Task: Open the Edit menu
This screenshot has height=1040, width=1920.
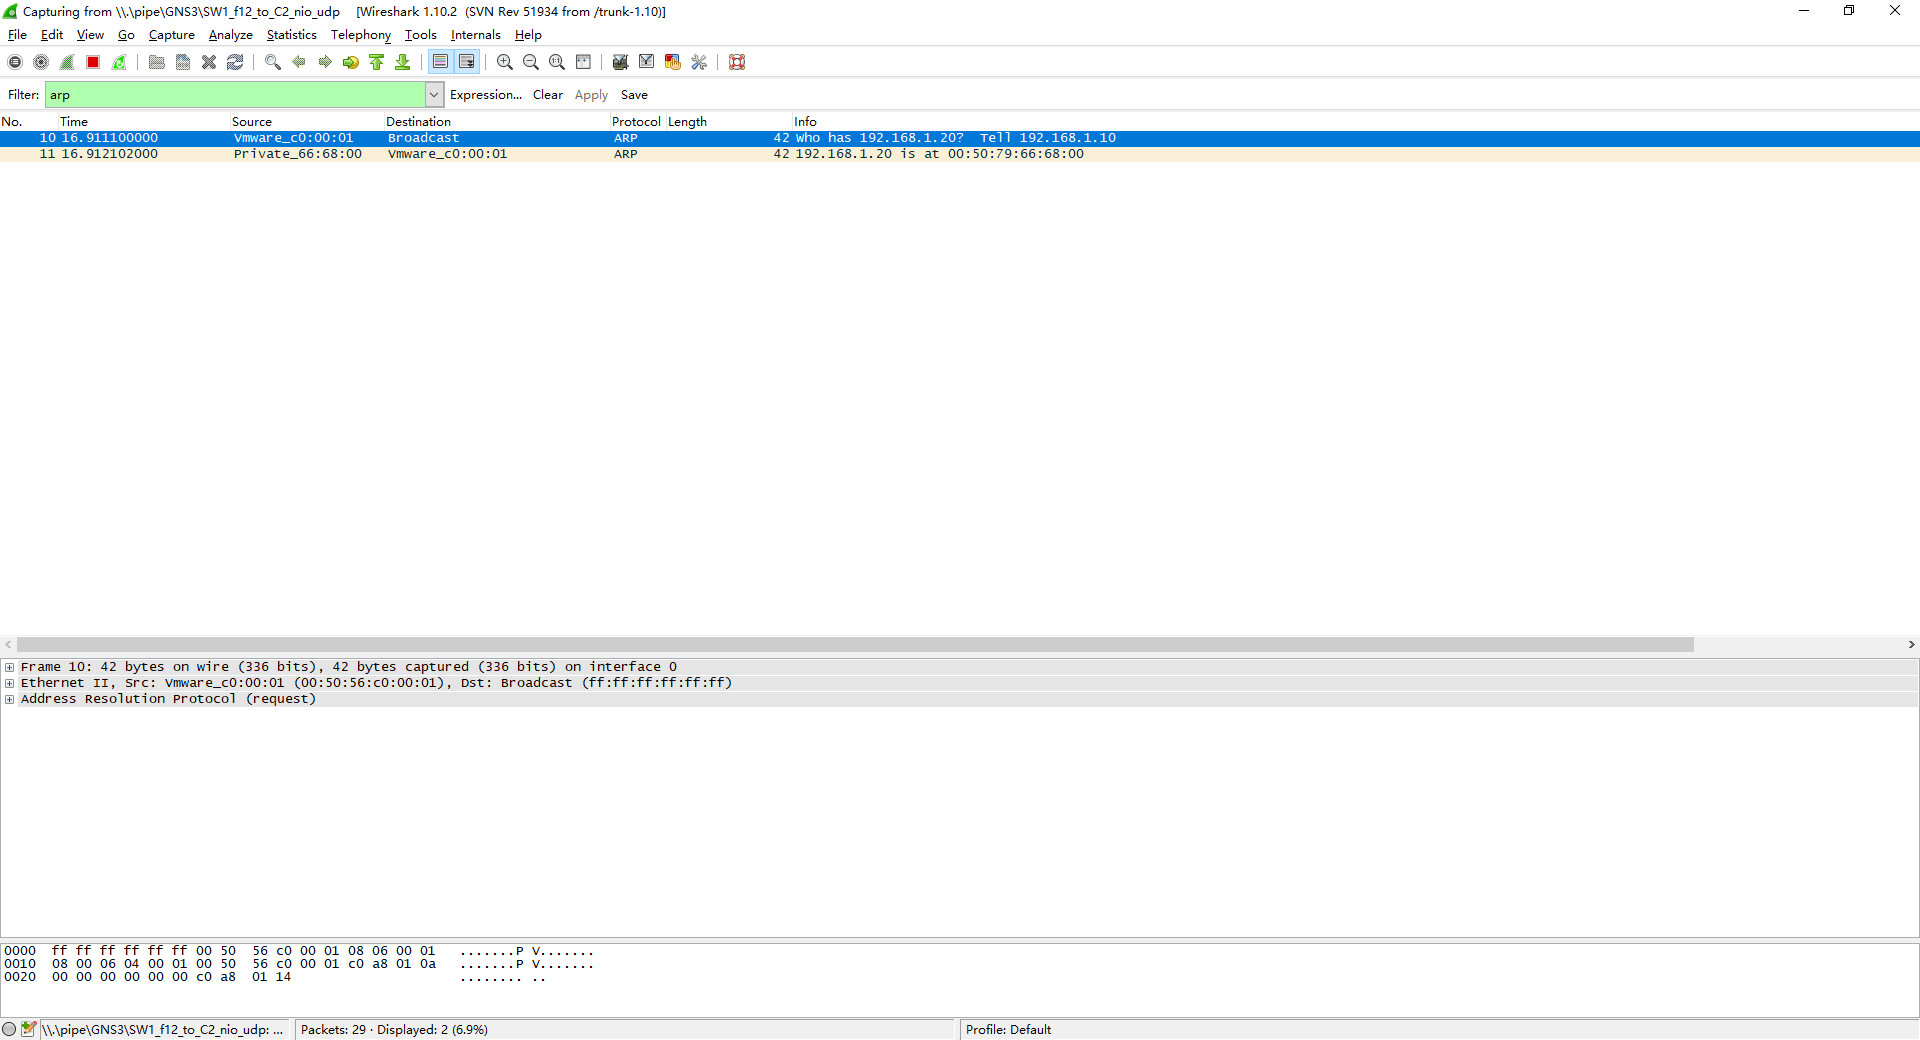Action: coord(52,35)
